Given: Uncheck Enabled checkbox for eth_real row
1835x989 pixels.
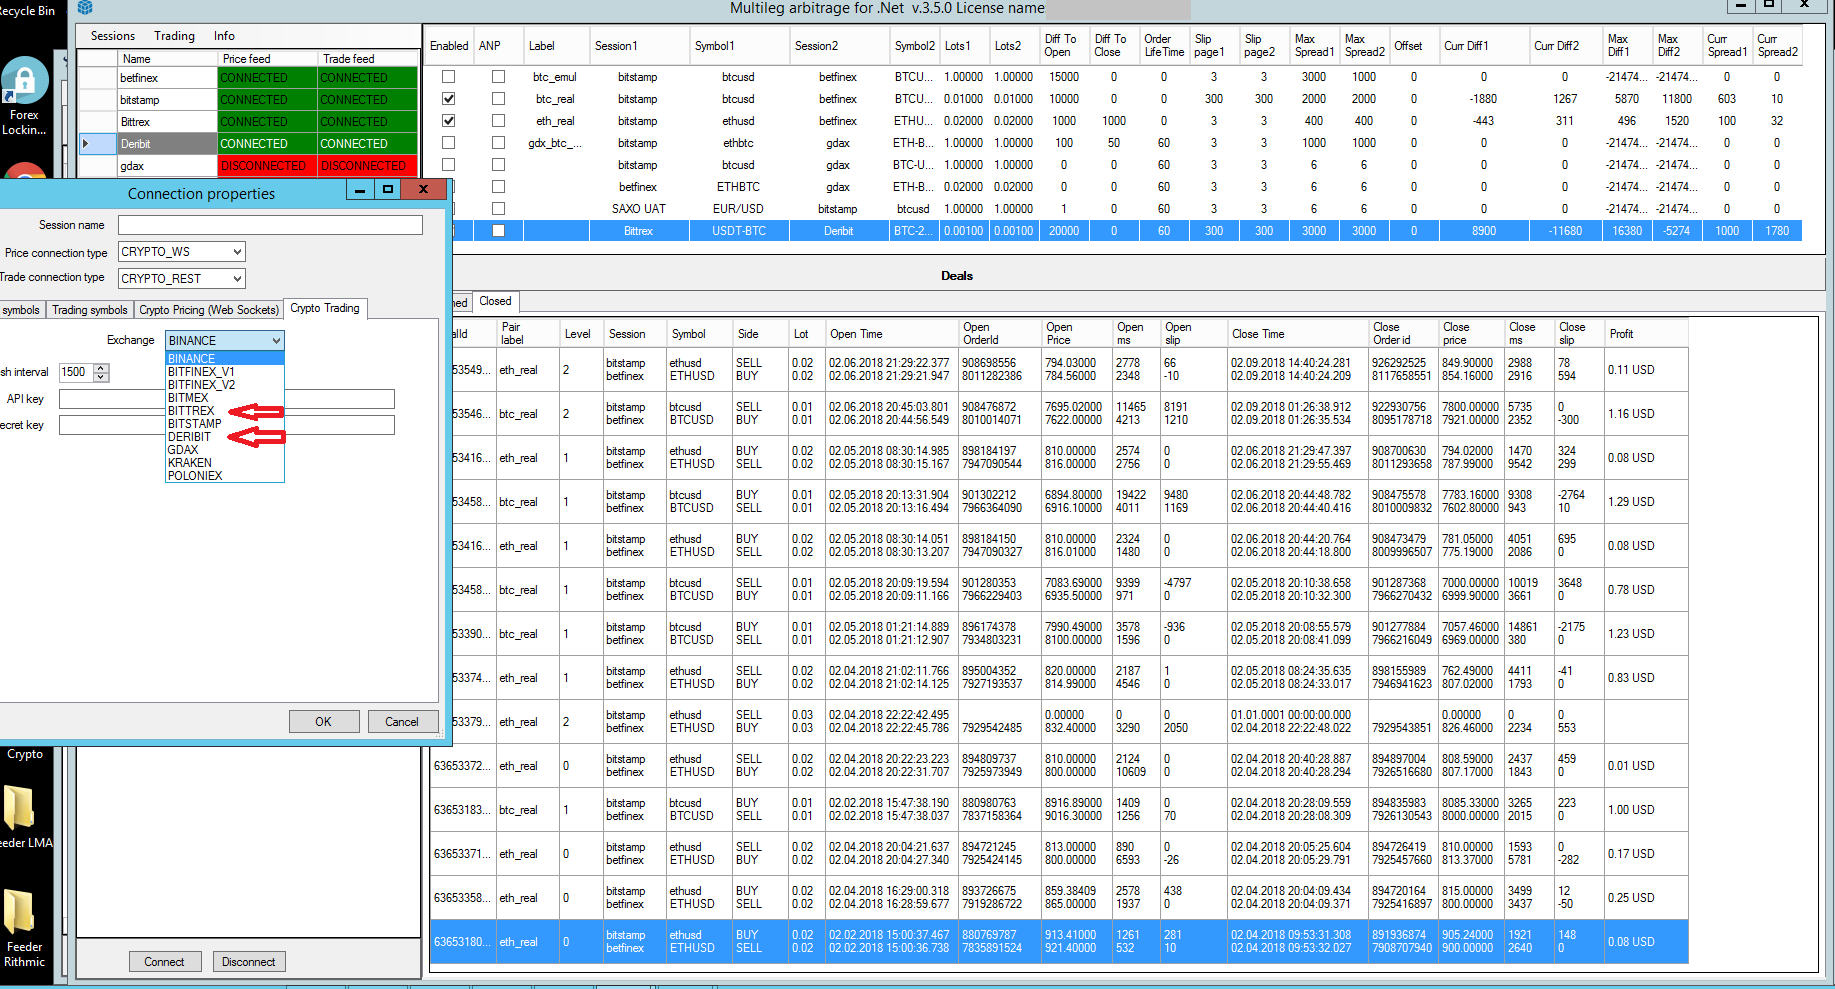Looking at the screenshot, I should (448, 121).
